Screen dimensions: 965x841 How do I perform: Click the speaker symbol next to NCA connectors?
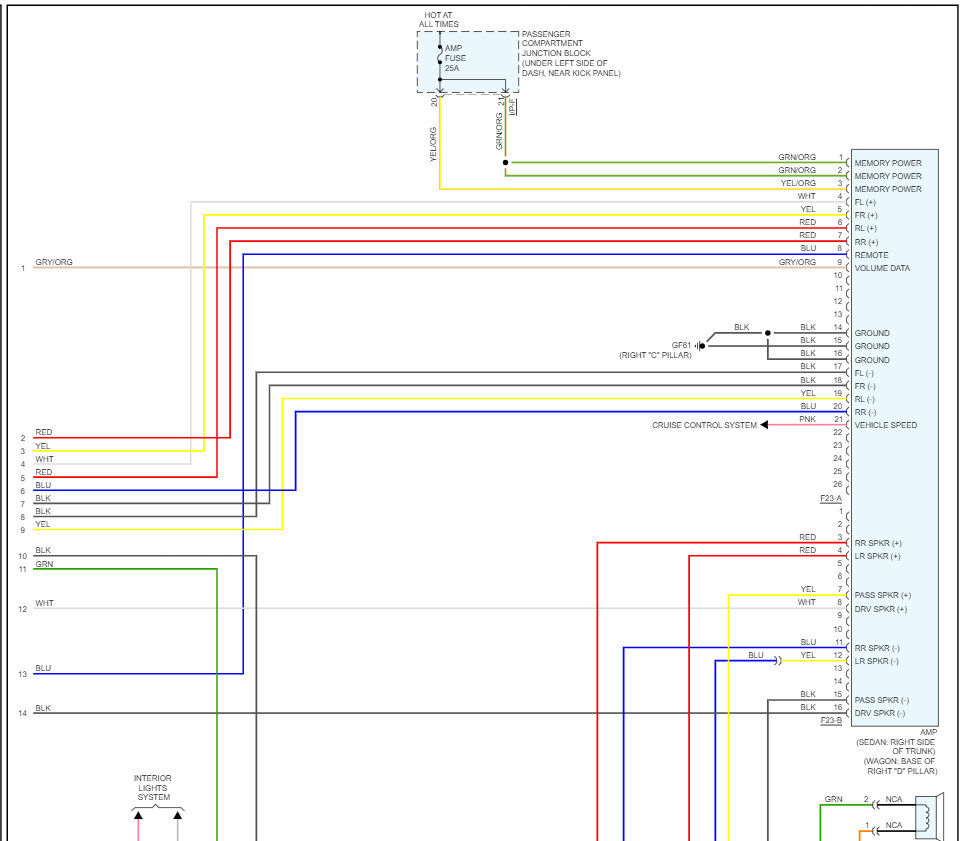click(x=929, y=818)
